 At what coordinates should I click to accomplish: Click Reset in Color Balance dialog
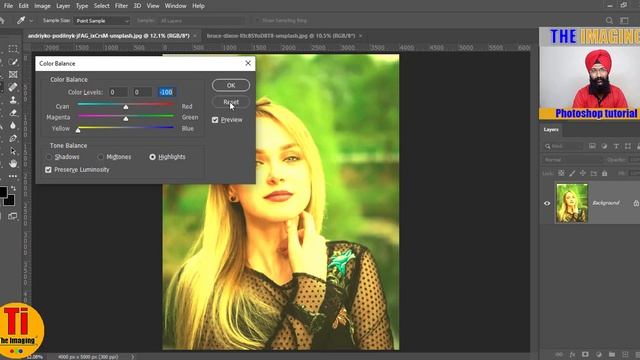231,102
